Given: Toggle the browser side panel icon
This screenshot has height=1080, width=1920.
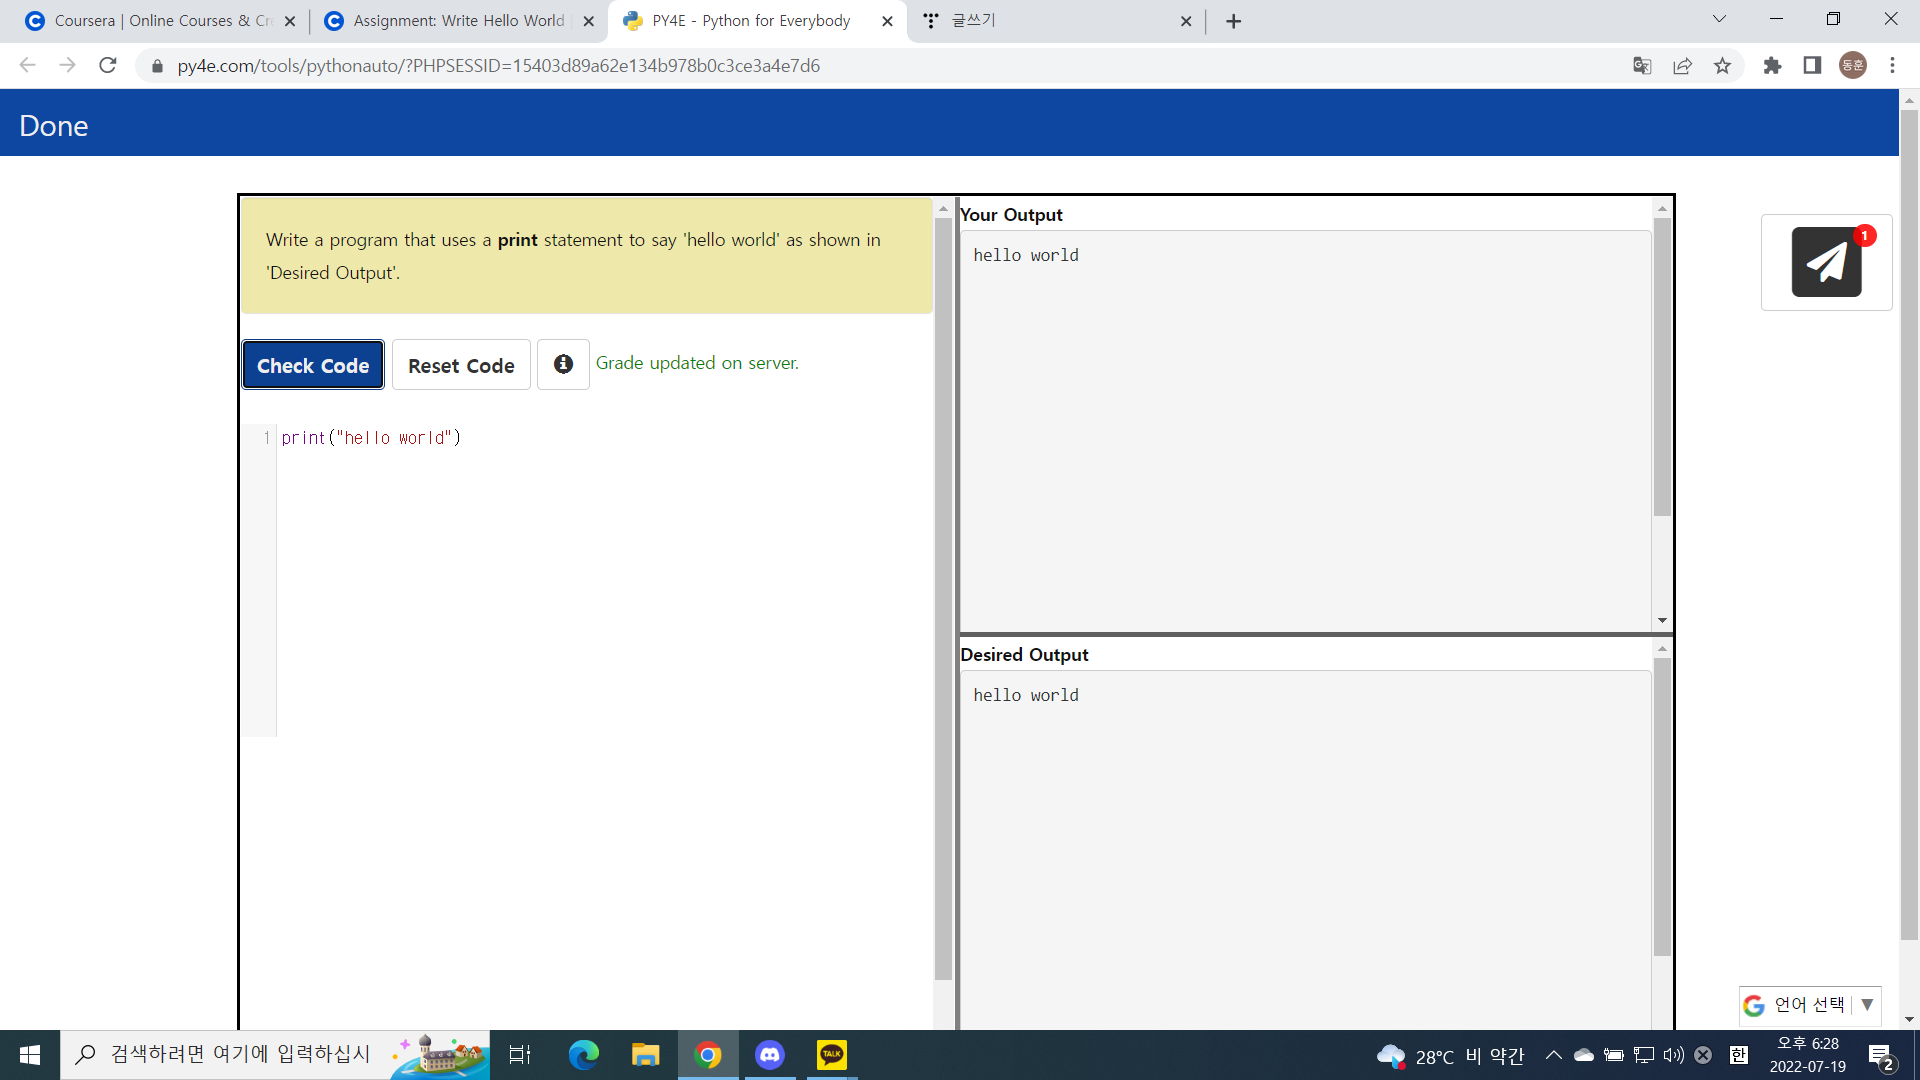Looking at the screenshot, I should coord(1812,66).
